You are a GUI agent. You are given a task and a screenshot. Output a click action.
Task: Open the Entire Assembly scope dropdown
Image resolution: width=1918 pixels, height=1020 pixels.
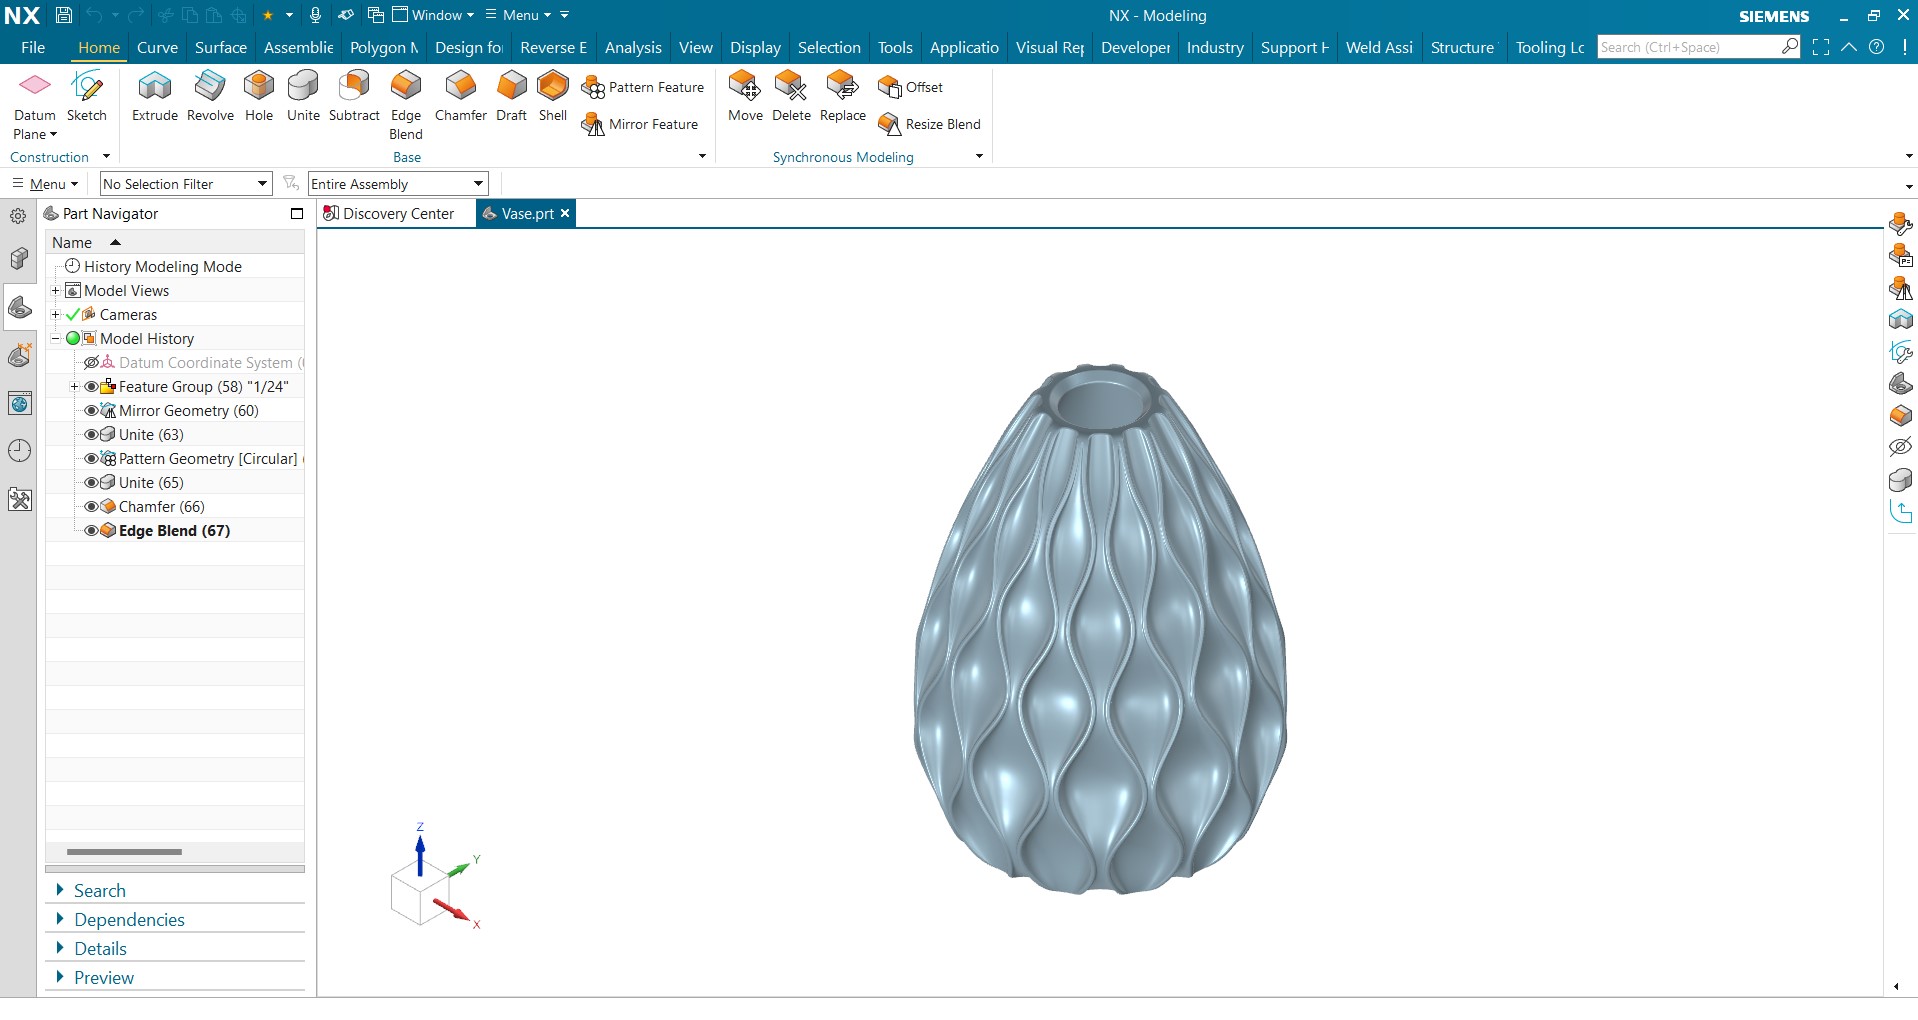tap(398, 184)
